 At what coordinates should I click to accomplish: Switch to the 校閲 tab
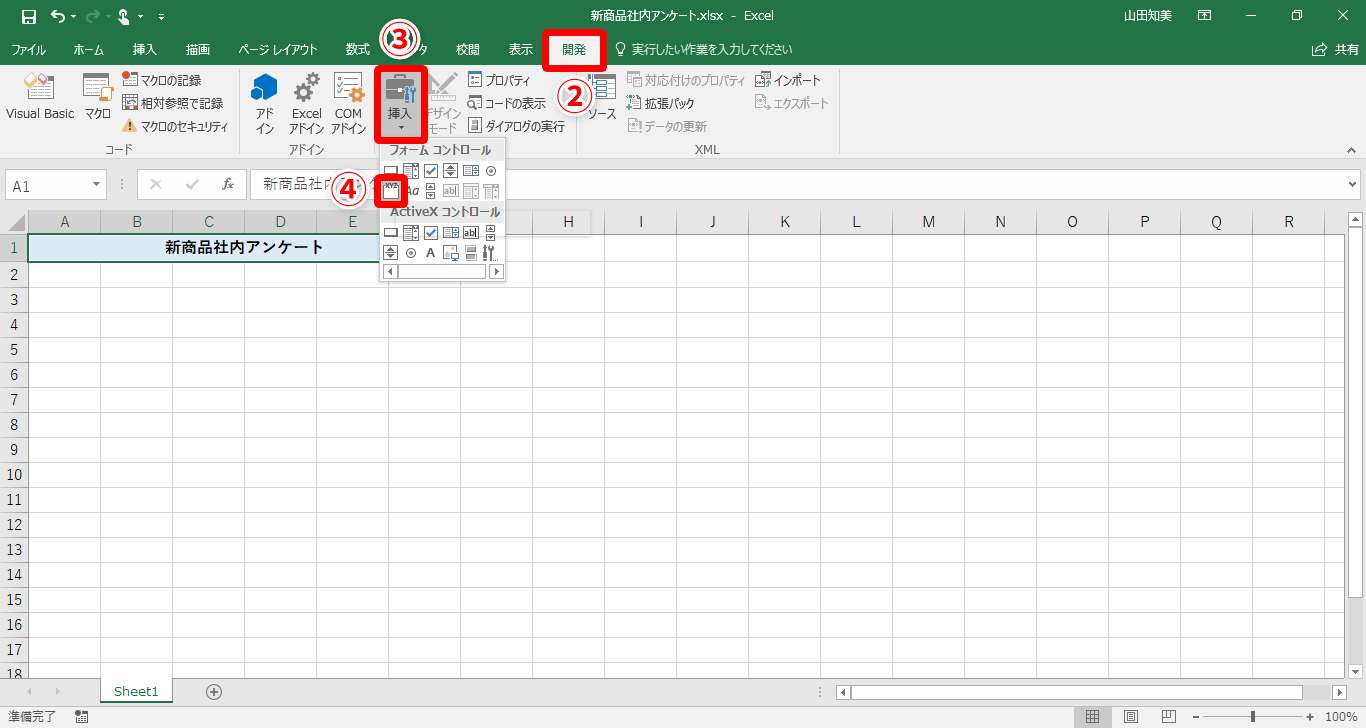468,50
